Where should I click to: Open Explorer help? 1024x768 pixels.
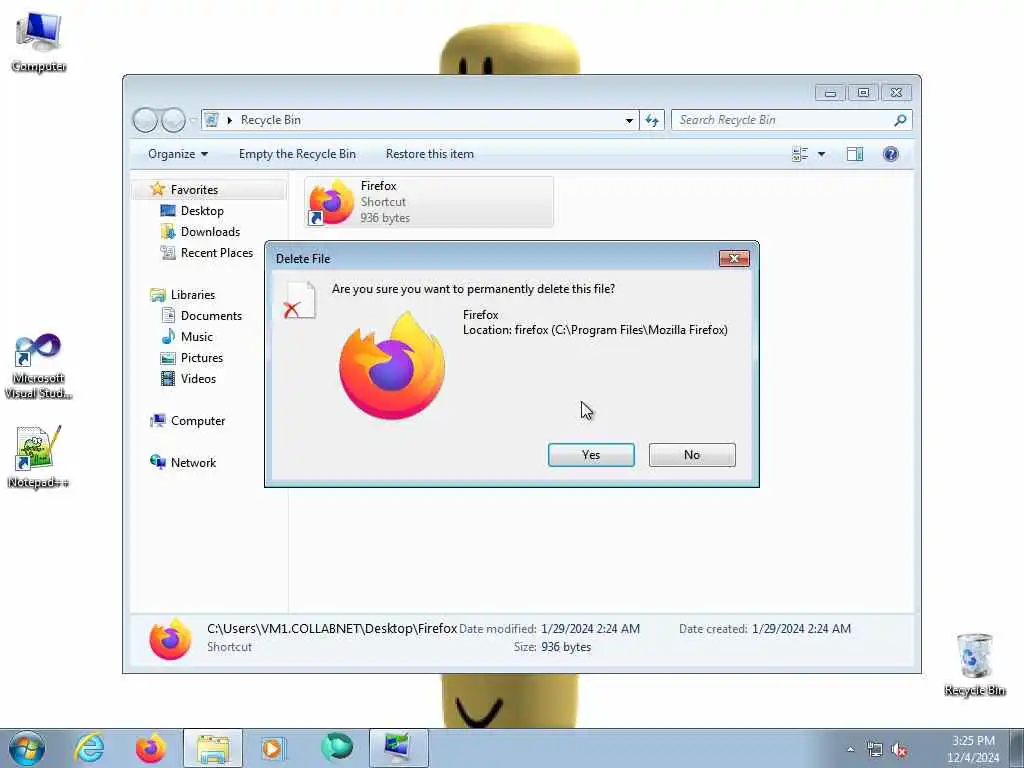coord(891,154)
